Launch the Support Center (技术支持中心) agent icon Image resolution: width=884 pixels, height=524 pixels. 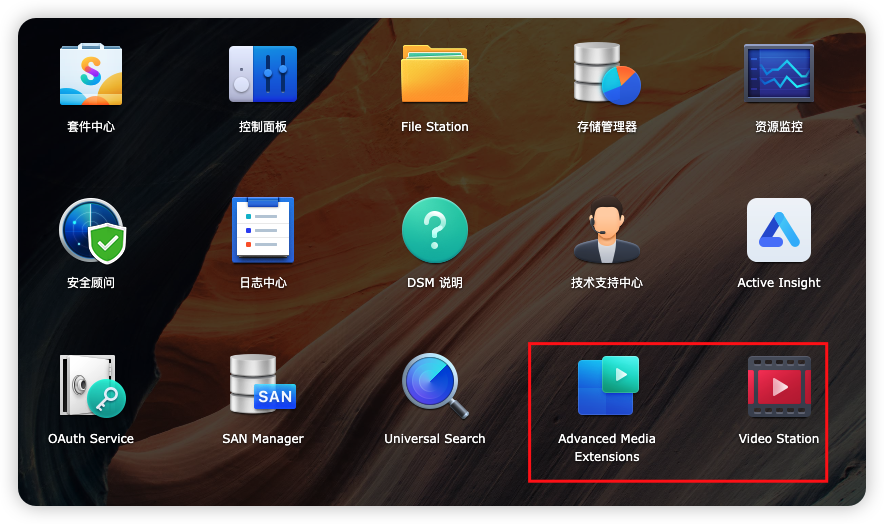607,230
